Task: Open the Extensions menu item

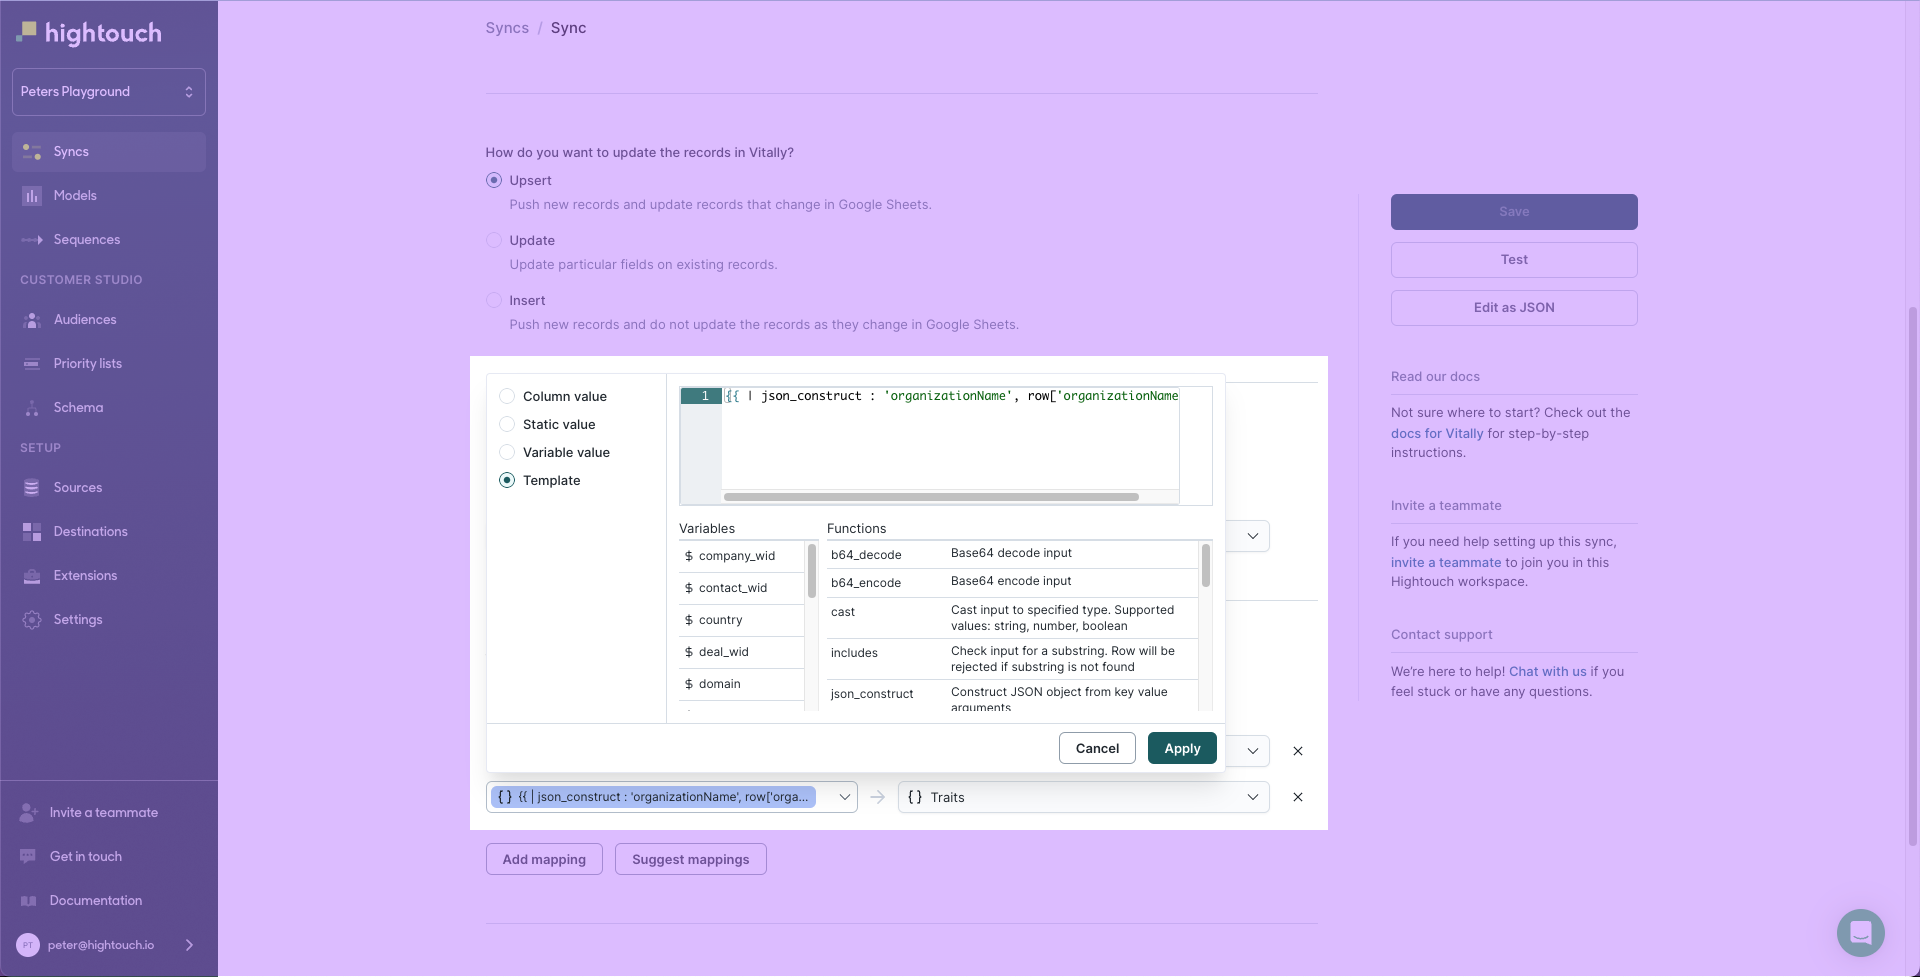Action: [109, 576]
